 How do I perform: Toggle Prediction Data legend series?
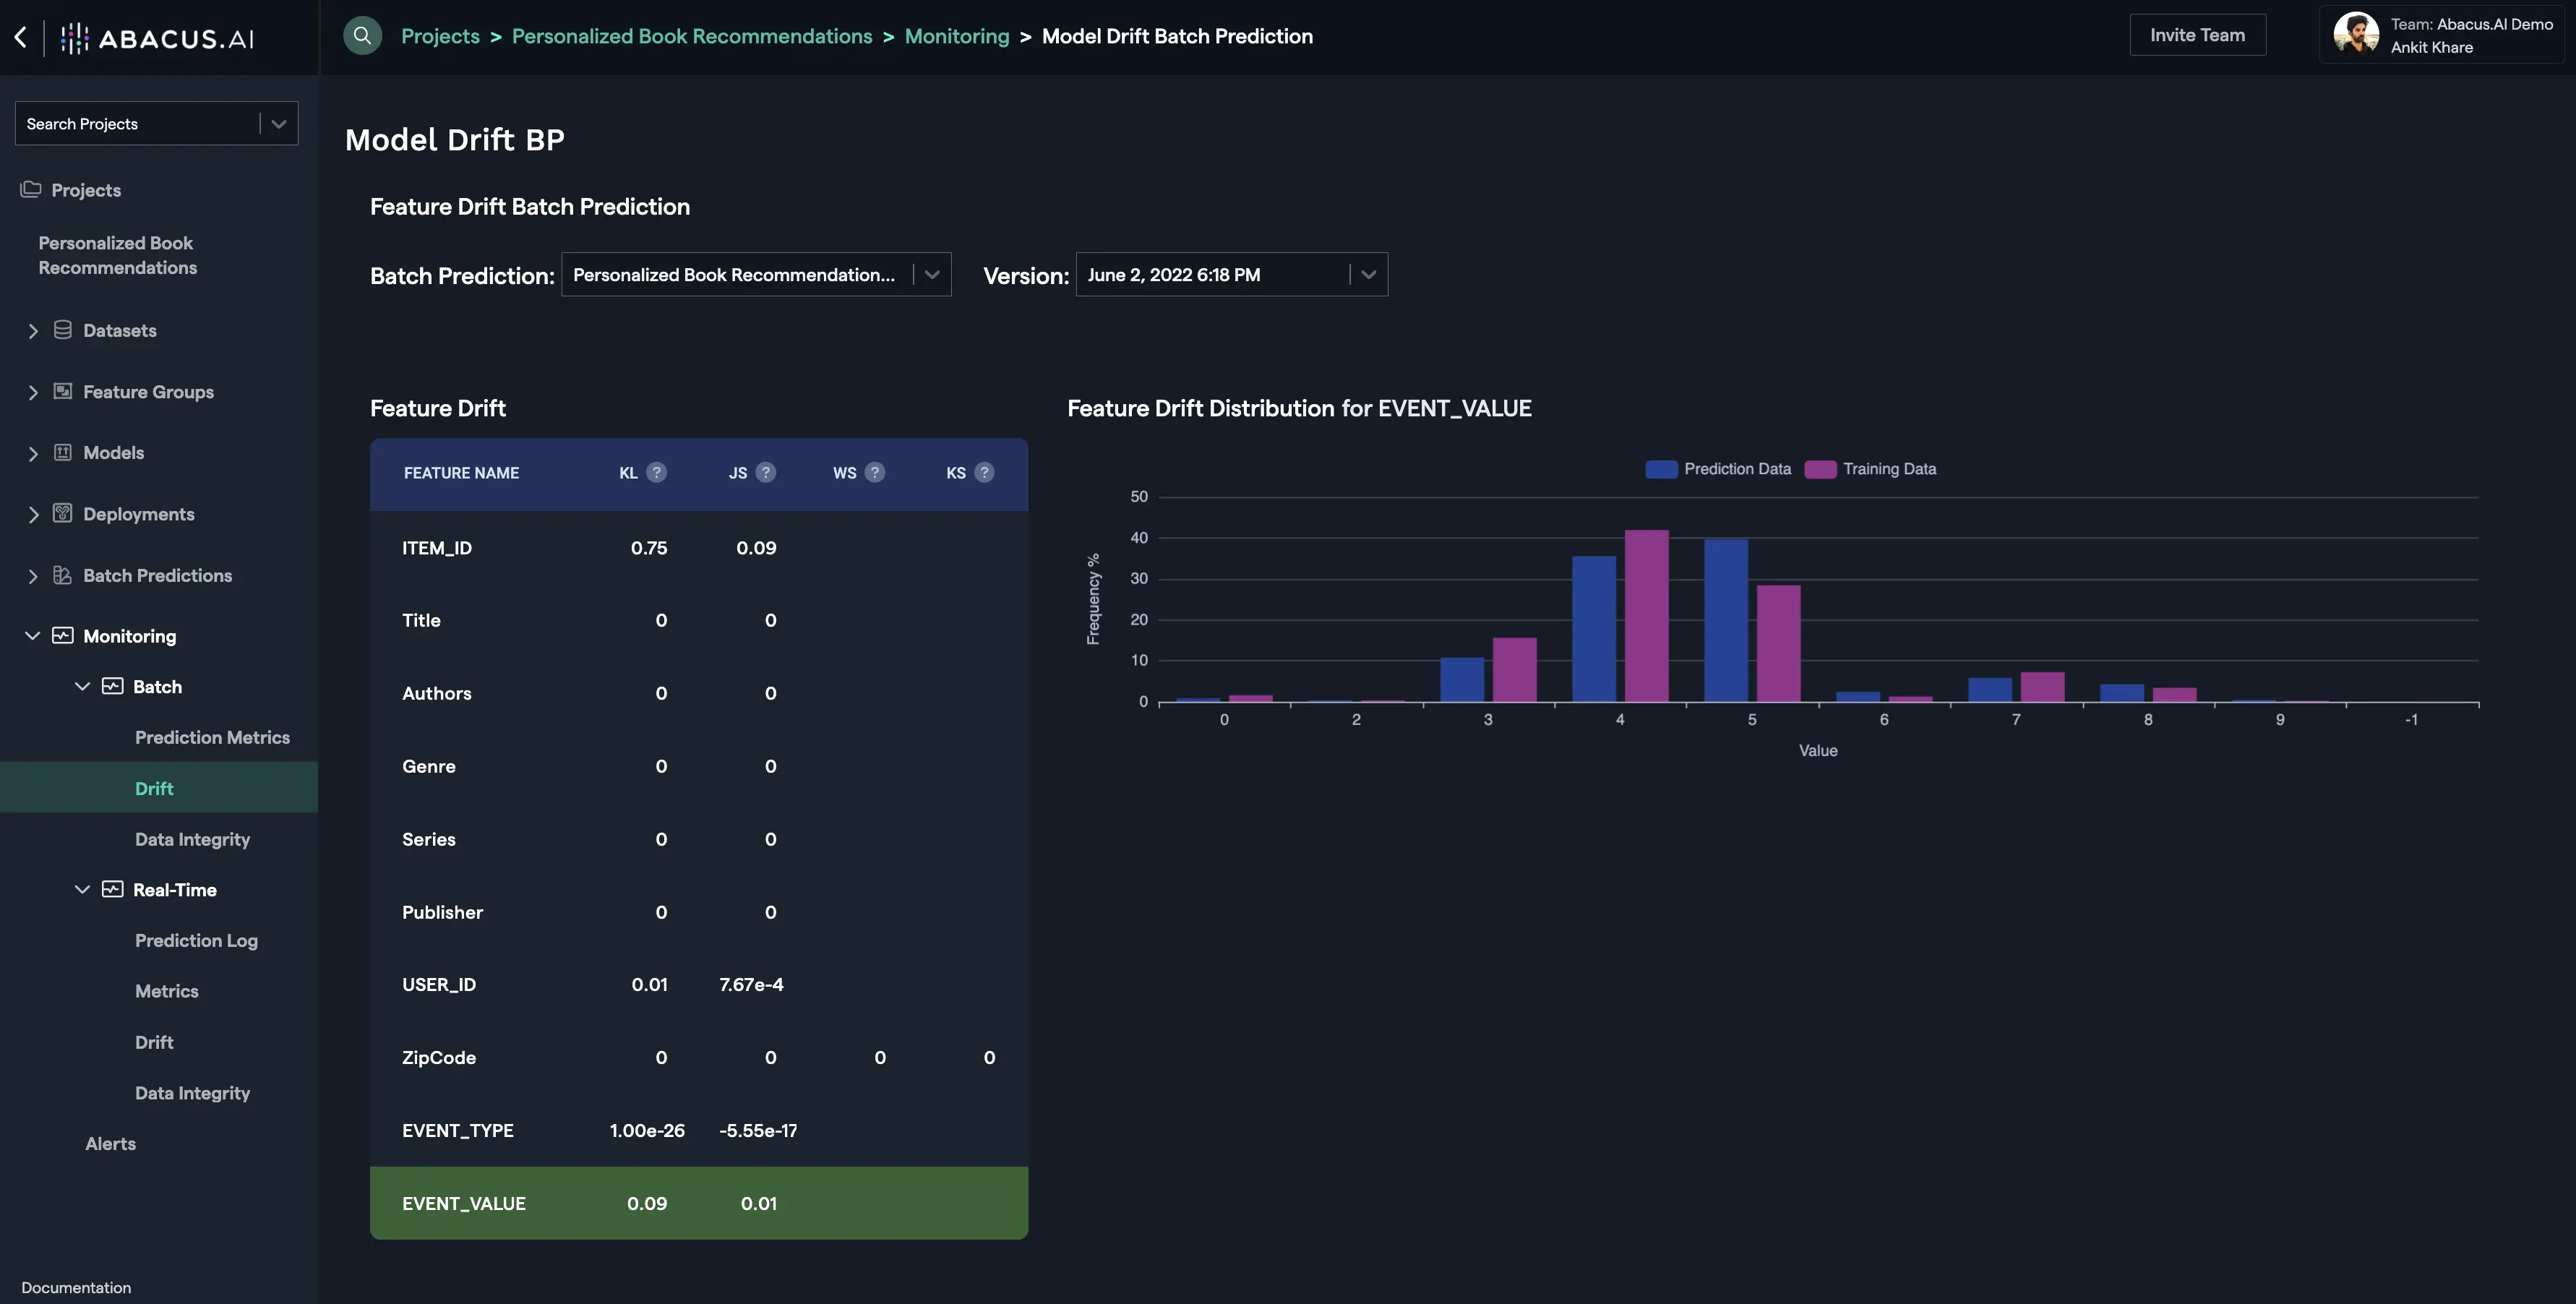1718,469
